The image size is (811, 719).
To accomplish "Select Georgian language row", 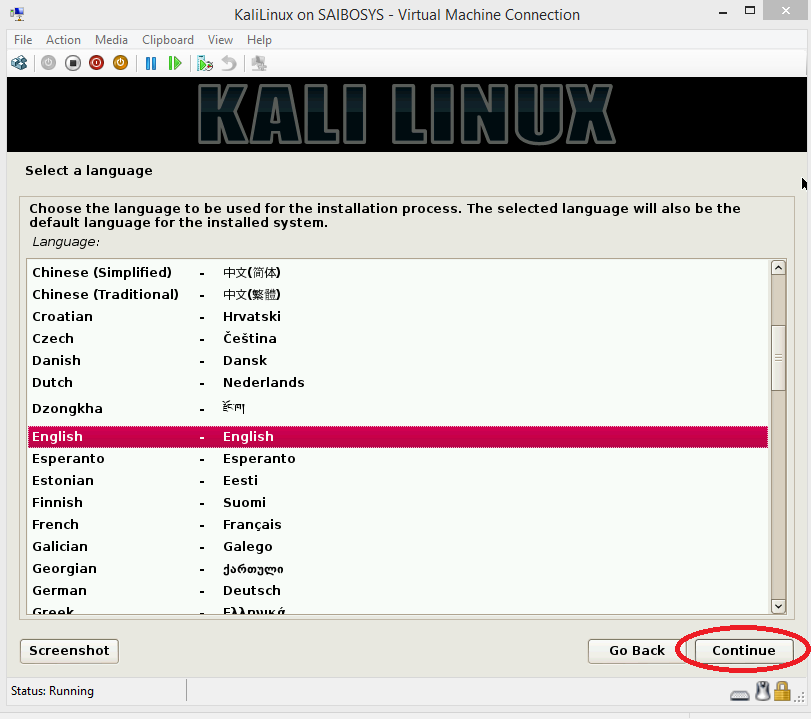I will point(398,568).
